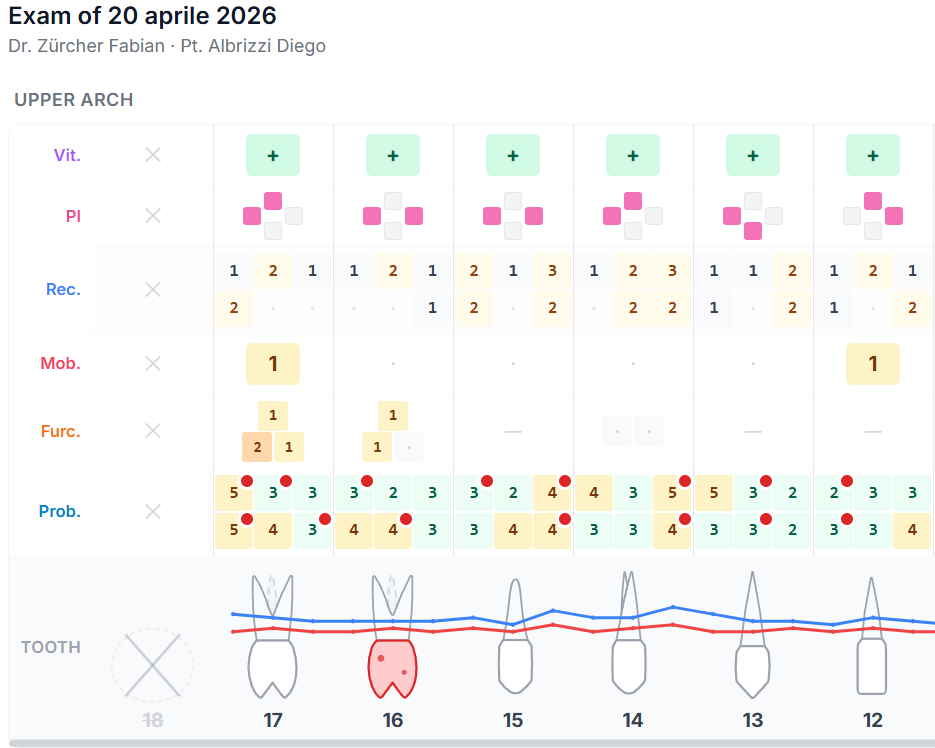This screenshot has width=935, height=748.
Task: Clear the Vit. row with X
Action: pos(153,155)
